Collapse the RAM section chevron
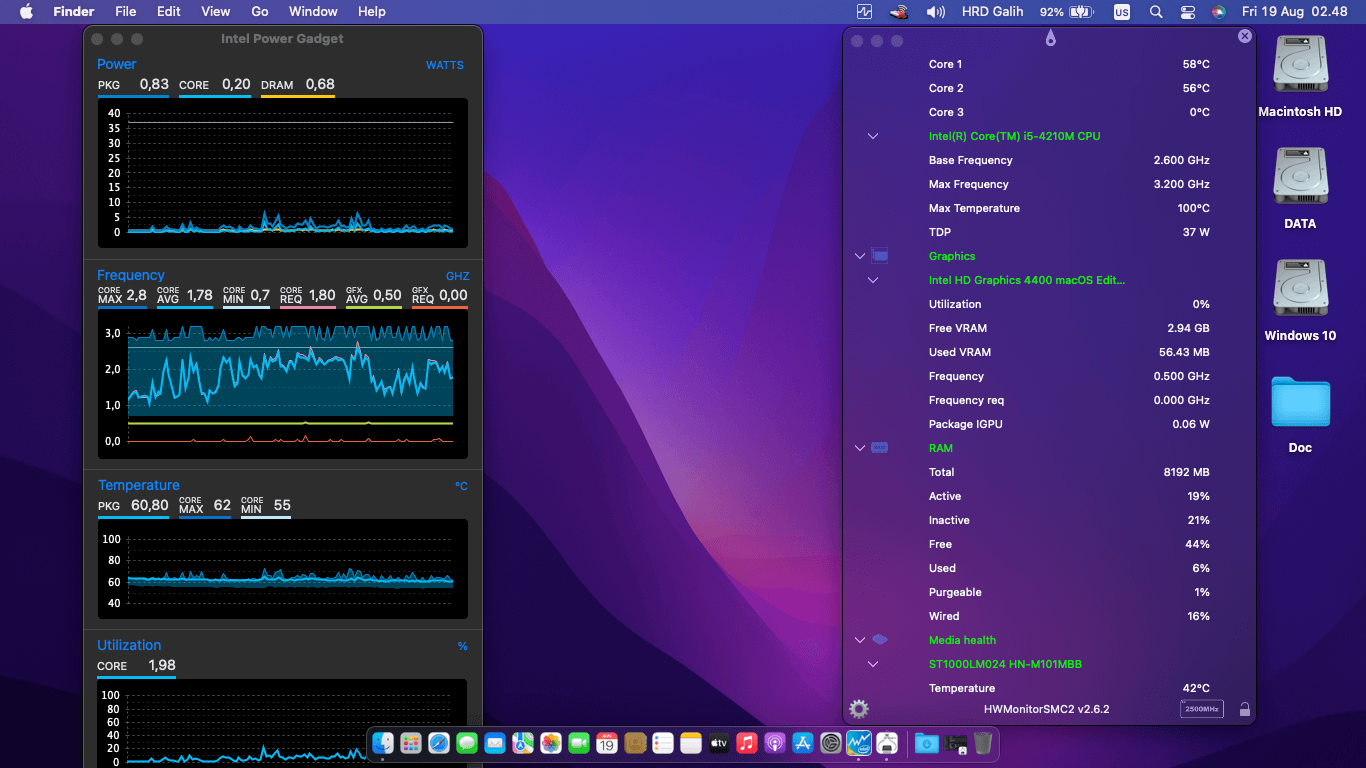Image resolution: width=1366 pixels, height=768 pixels. [859, 448]
